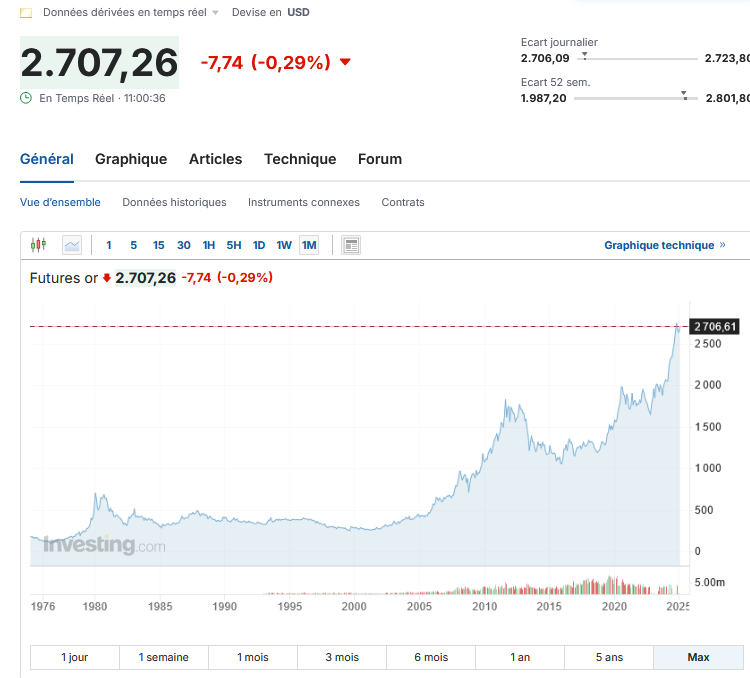The image size is (750, 678).
Task: Click the yellow flag icon beside Données dérivées
Action: [x=26, y=13]
